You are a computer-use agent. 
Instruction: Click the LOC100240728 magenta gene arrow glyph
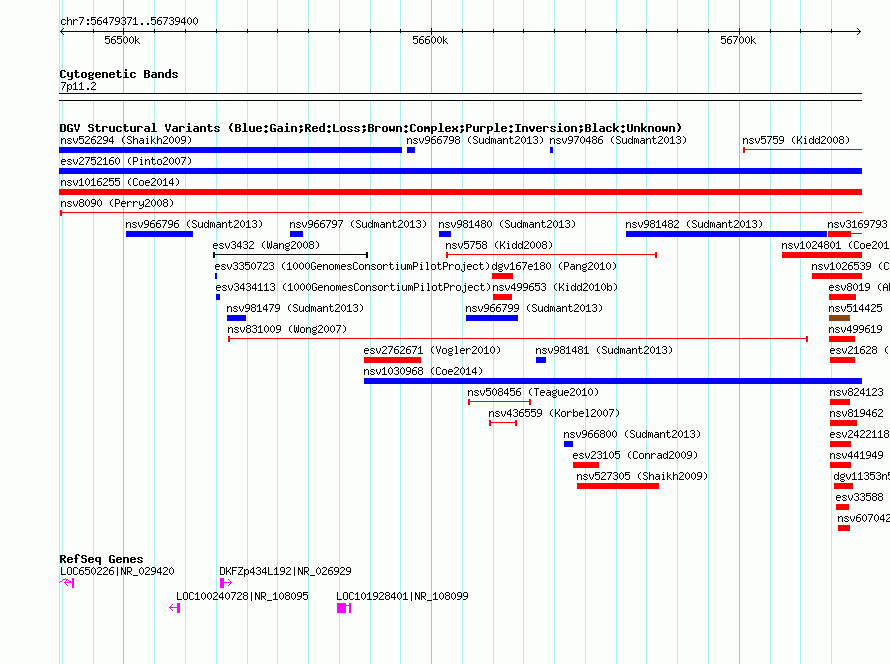[175, 608]
